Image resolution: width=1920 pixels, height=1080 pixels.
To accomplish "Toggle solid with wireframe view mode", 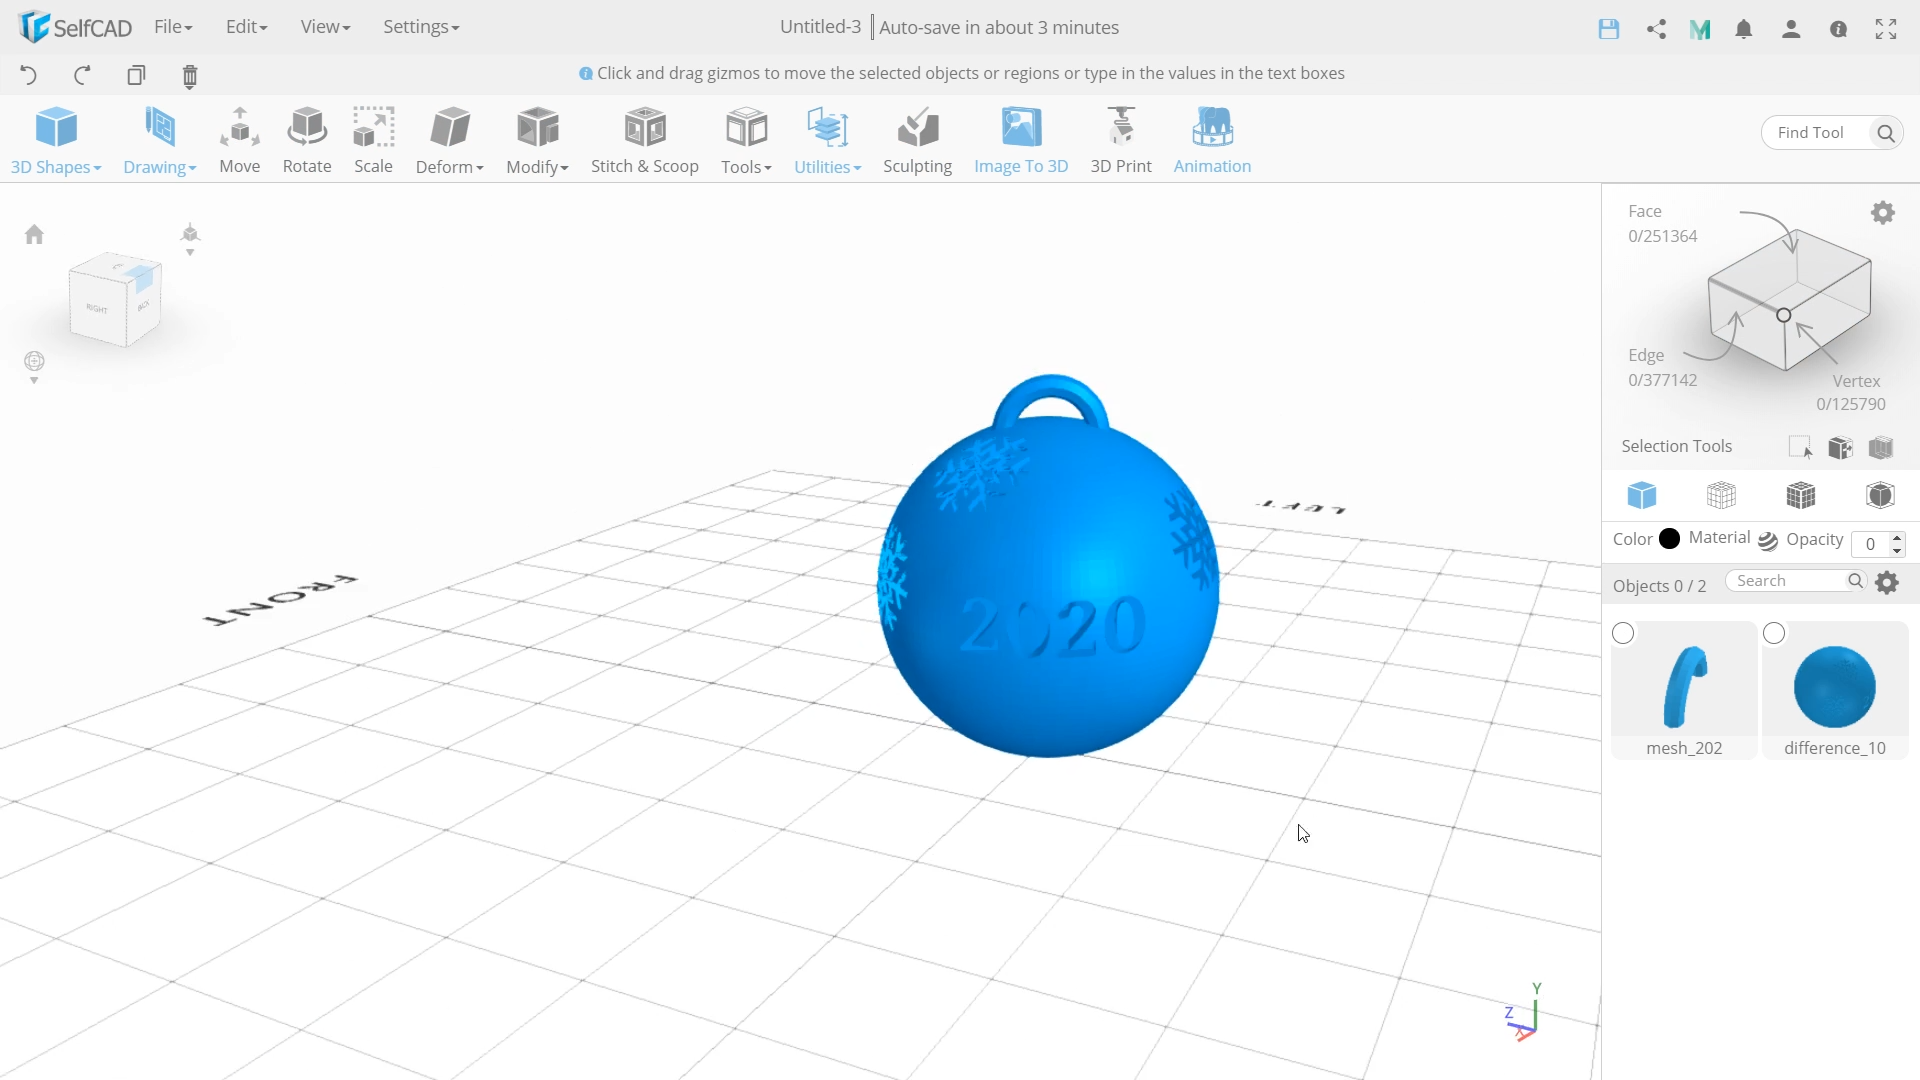I will pos(1801,495).
